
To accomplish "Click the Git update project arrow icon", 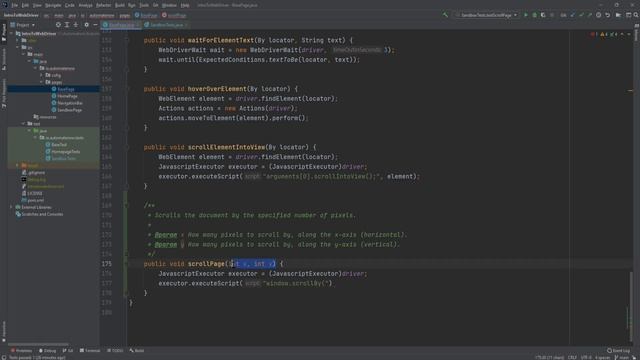I will [x=572, y=15].
